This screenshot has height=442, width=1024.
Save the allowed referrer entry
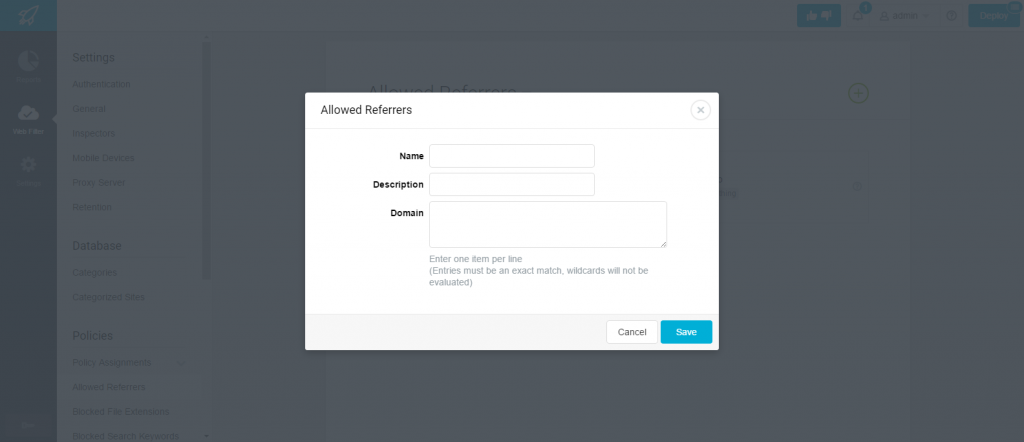686,332
